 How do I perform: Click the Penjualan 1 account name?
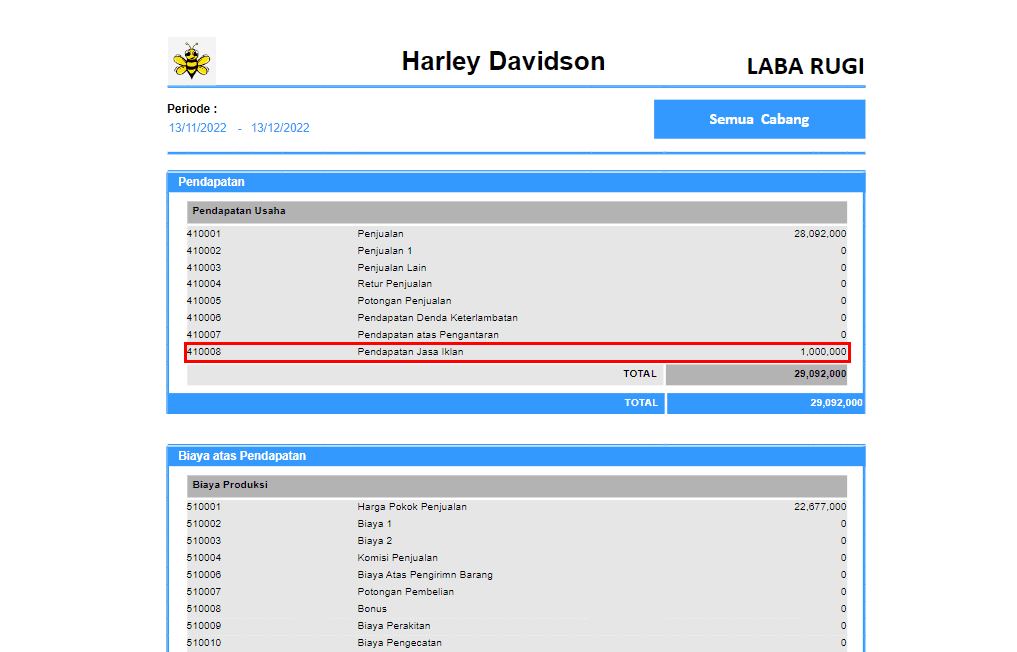click(385, 250)
